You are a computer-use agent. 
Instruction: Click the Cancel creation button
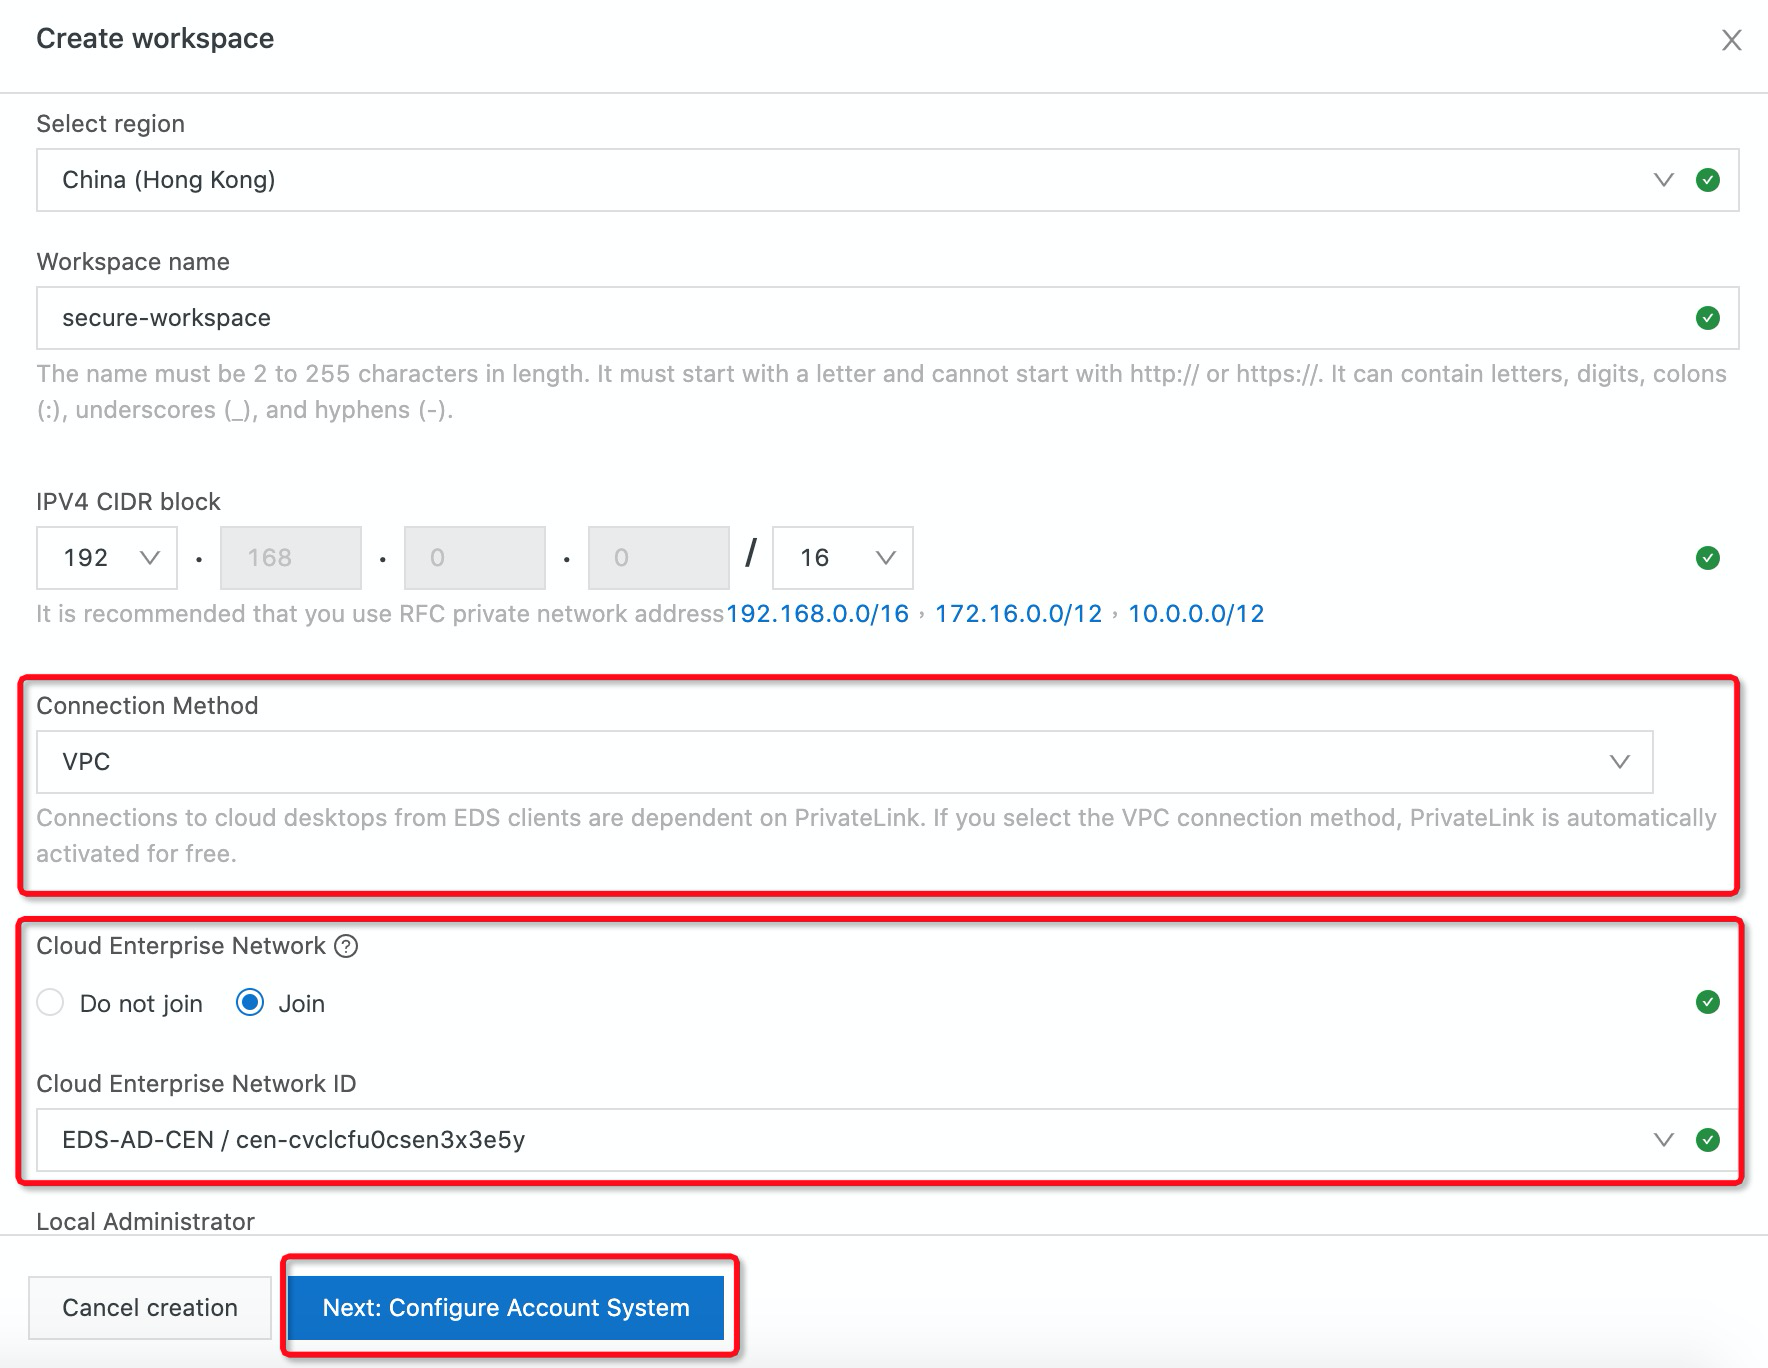(150, 1308)
